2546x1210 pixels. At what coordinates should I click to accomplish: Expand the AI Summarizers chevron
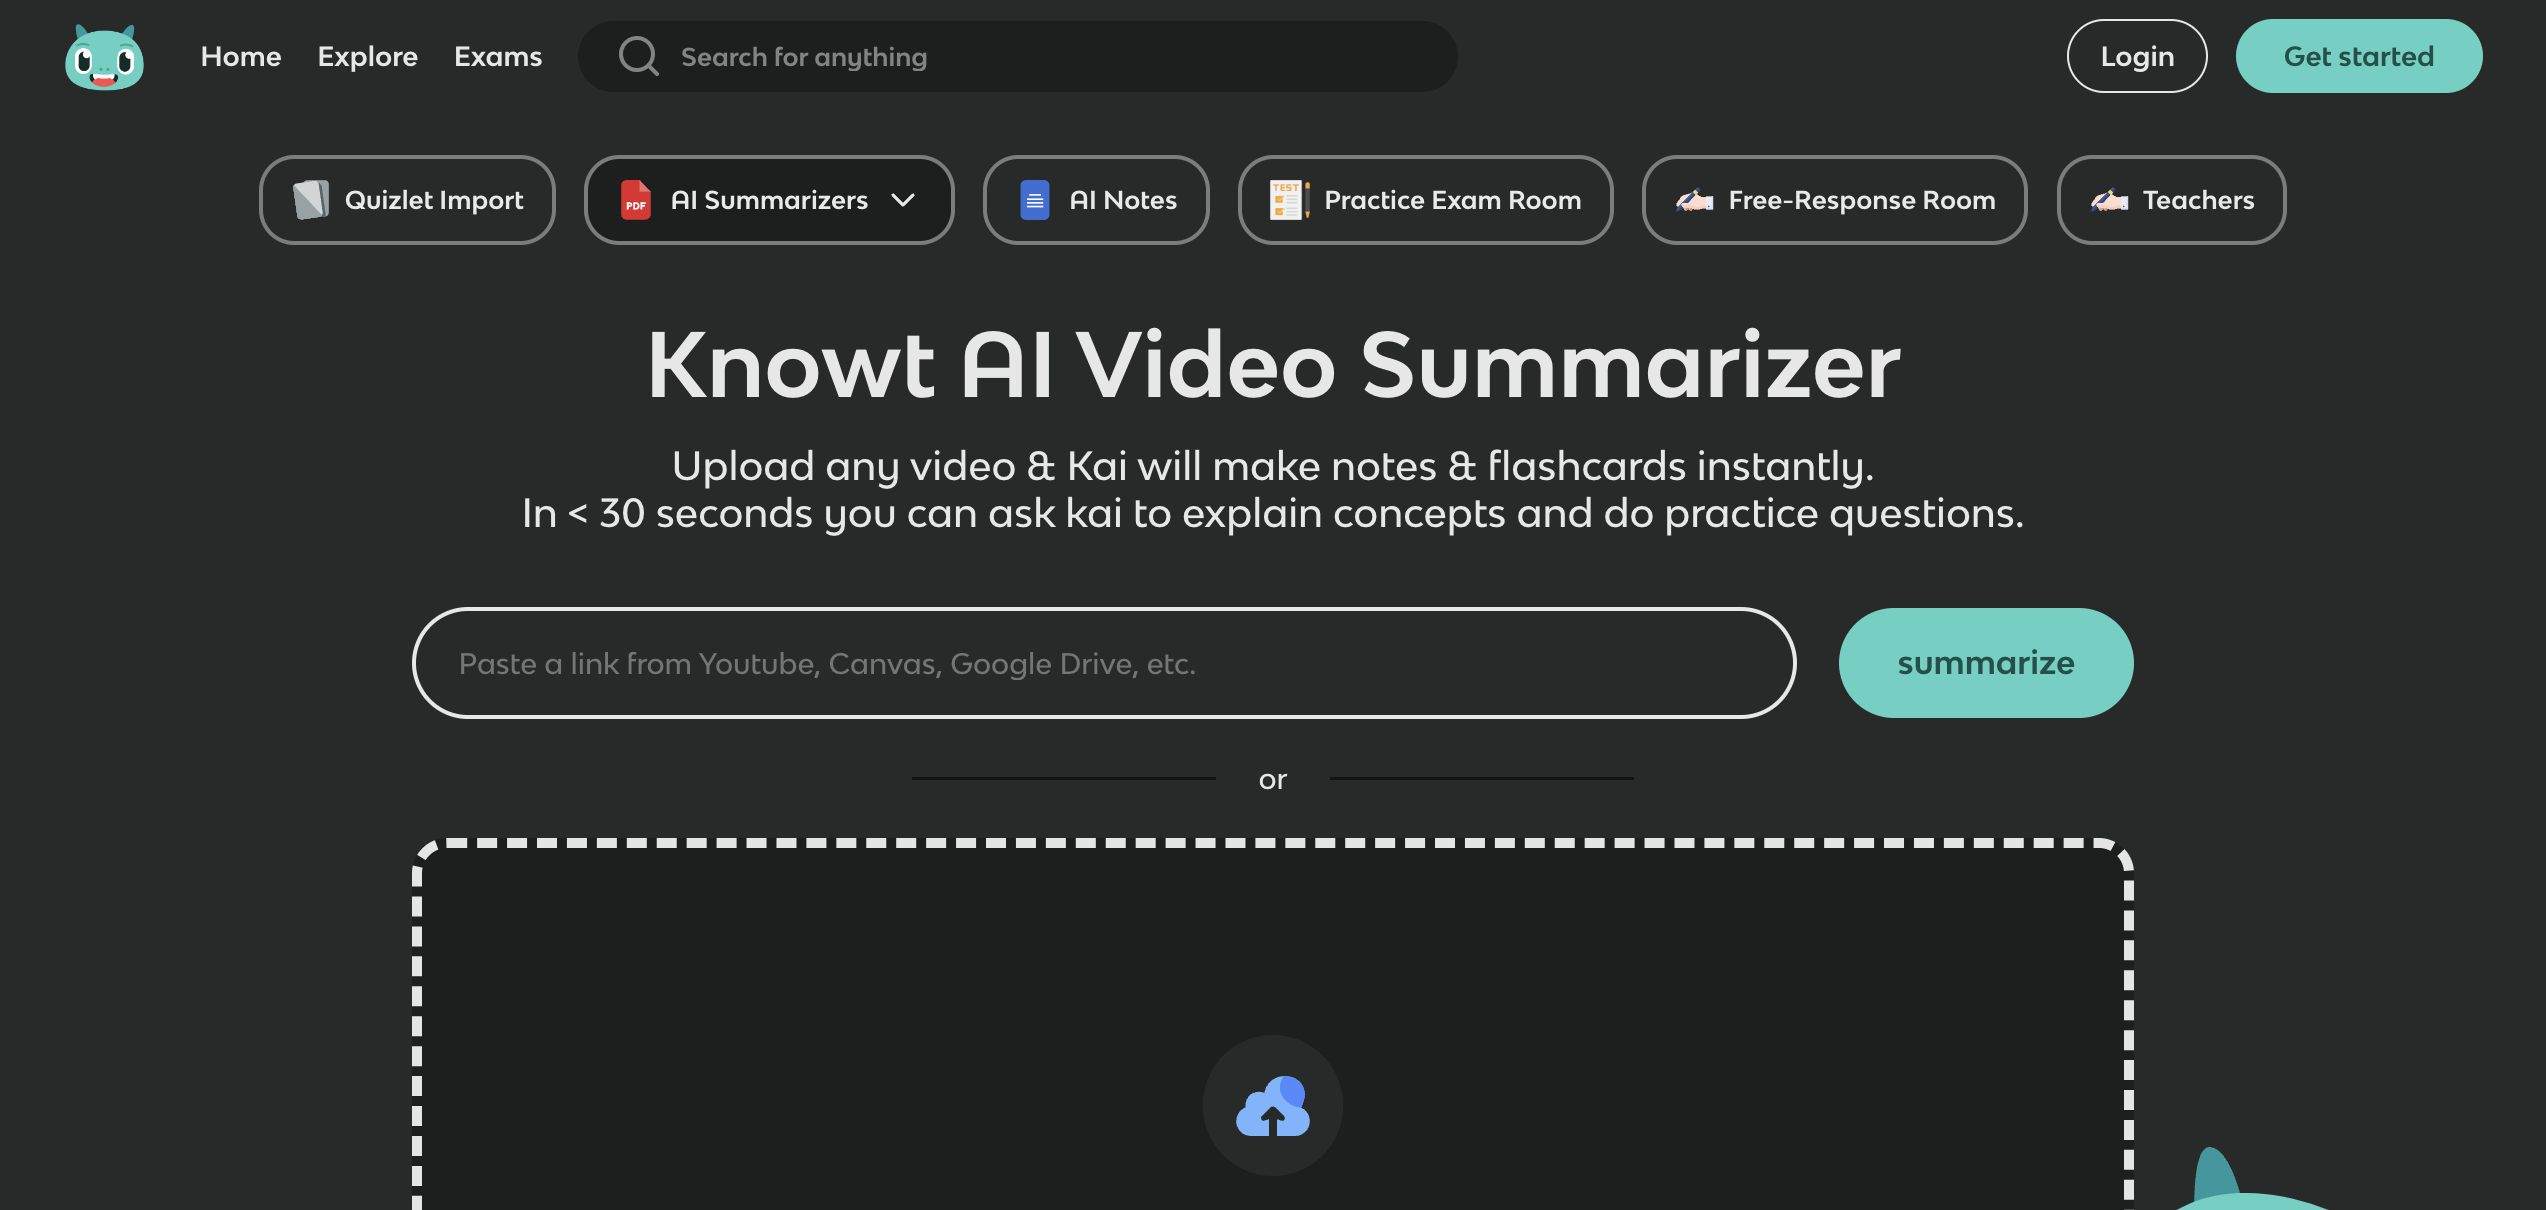pos(903,200)
